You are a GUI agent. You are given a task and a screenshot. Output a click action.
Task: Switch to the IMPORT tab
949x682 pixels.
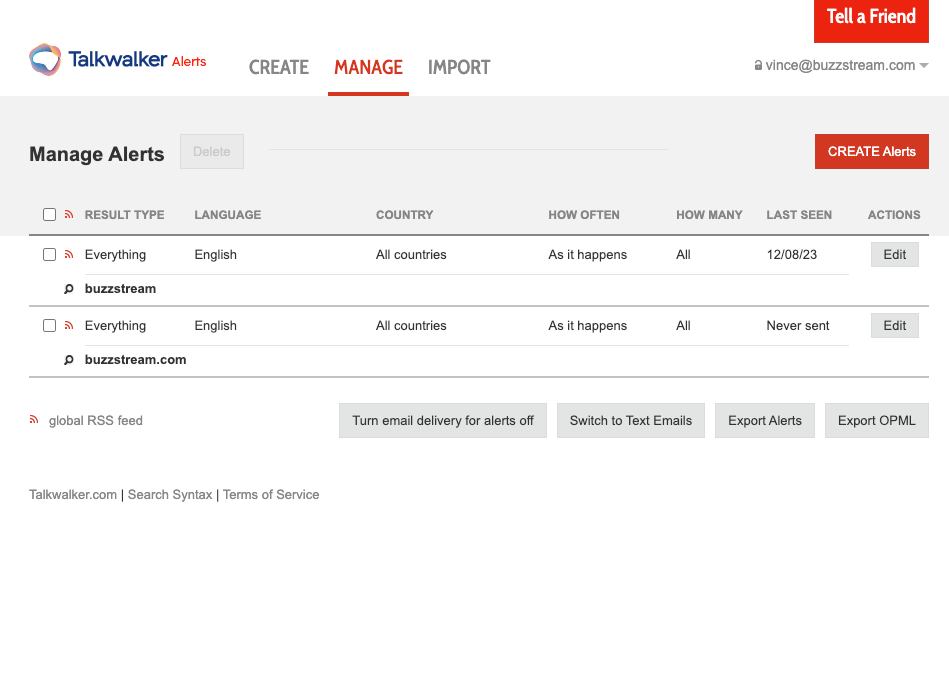click(459, 67)
